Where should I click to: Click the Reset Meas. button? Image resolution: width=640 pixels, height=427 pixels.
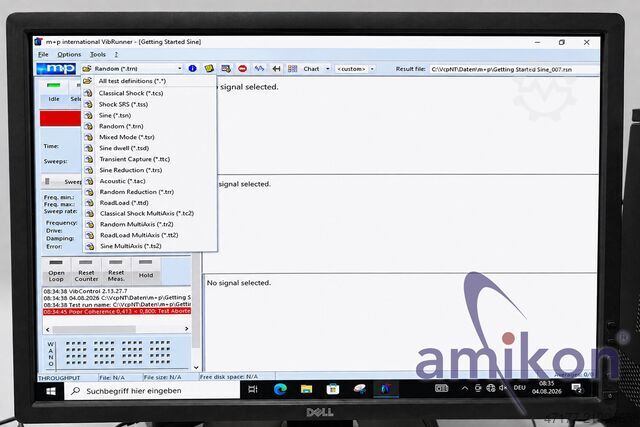(x=116, y=271)
